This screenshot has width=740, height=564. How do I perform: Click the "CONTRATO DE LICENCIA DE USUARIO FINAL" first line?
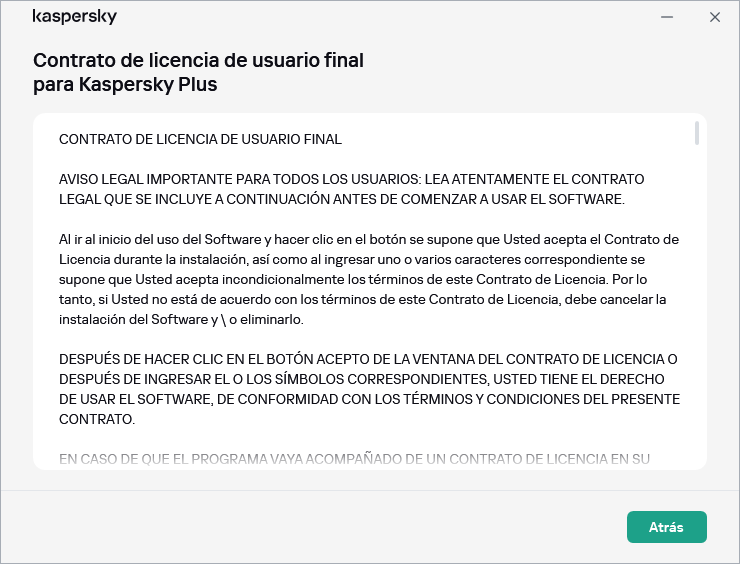click(x=200, y=139)
